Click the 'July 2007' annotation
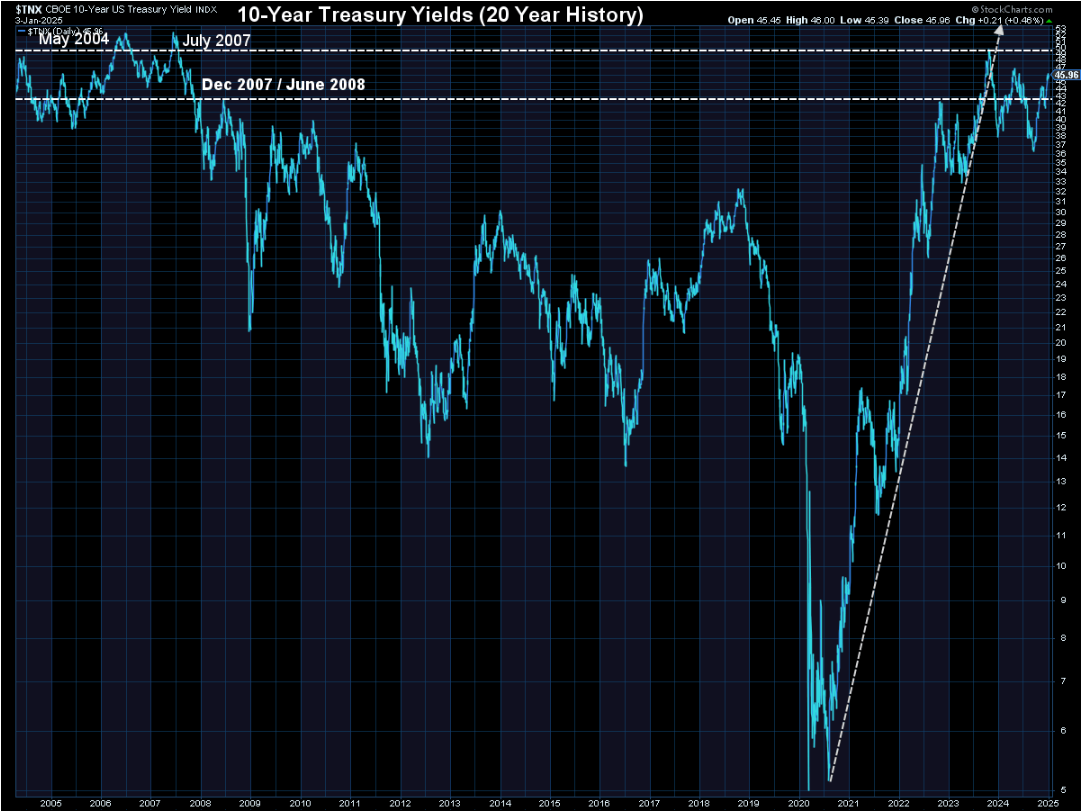This screenshot has height=812, width=1082. [x=216, y=41]
